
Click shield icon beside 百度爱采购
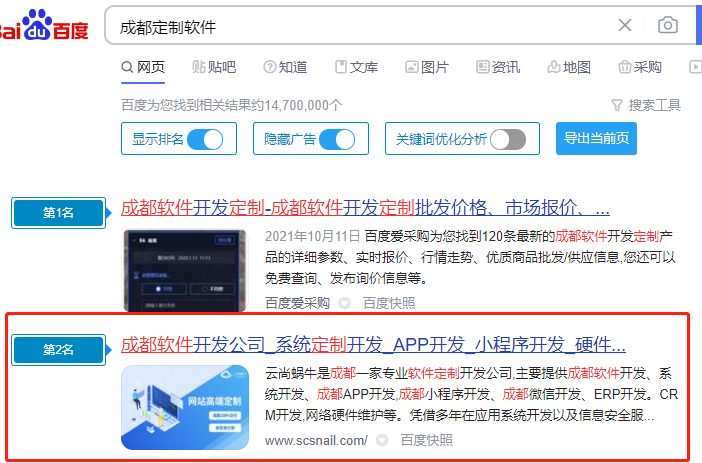tap(345, 303)
